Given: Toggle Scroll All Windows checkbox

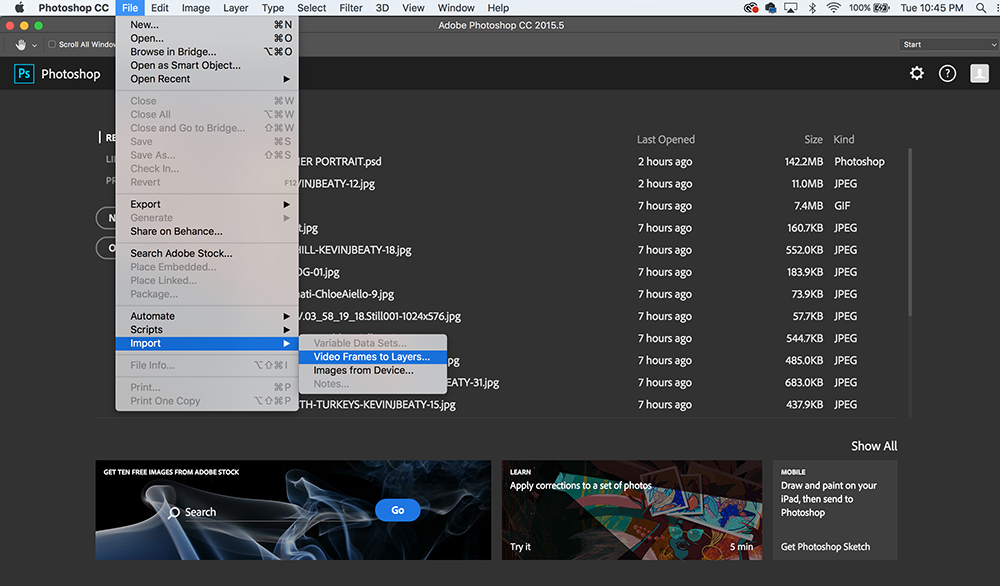Looking at the screenshot, I should 52,45.
